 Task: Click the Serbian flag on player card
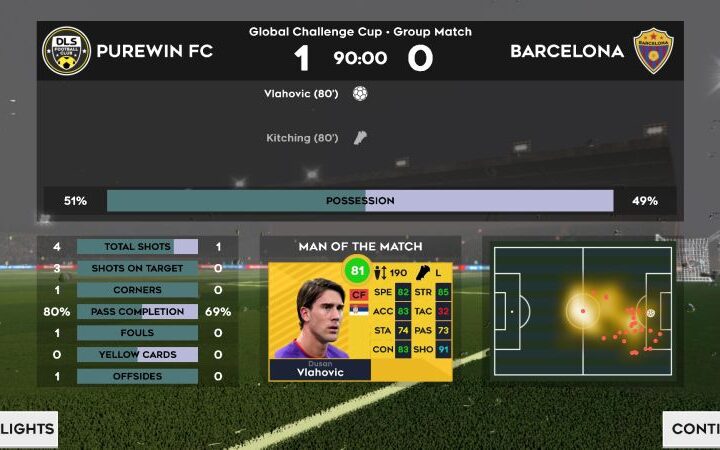[359, 309]
